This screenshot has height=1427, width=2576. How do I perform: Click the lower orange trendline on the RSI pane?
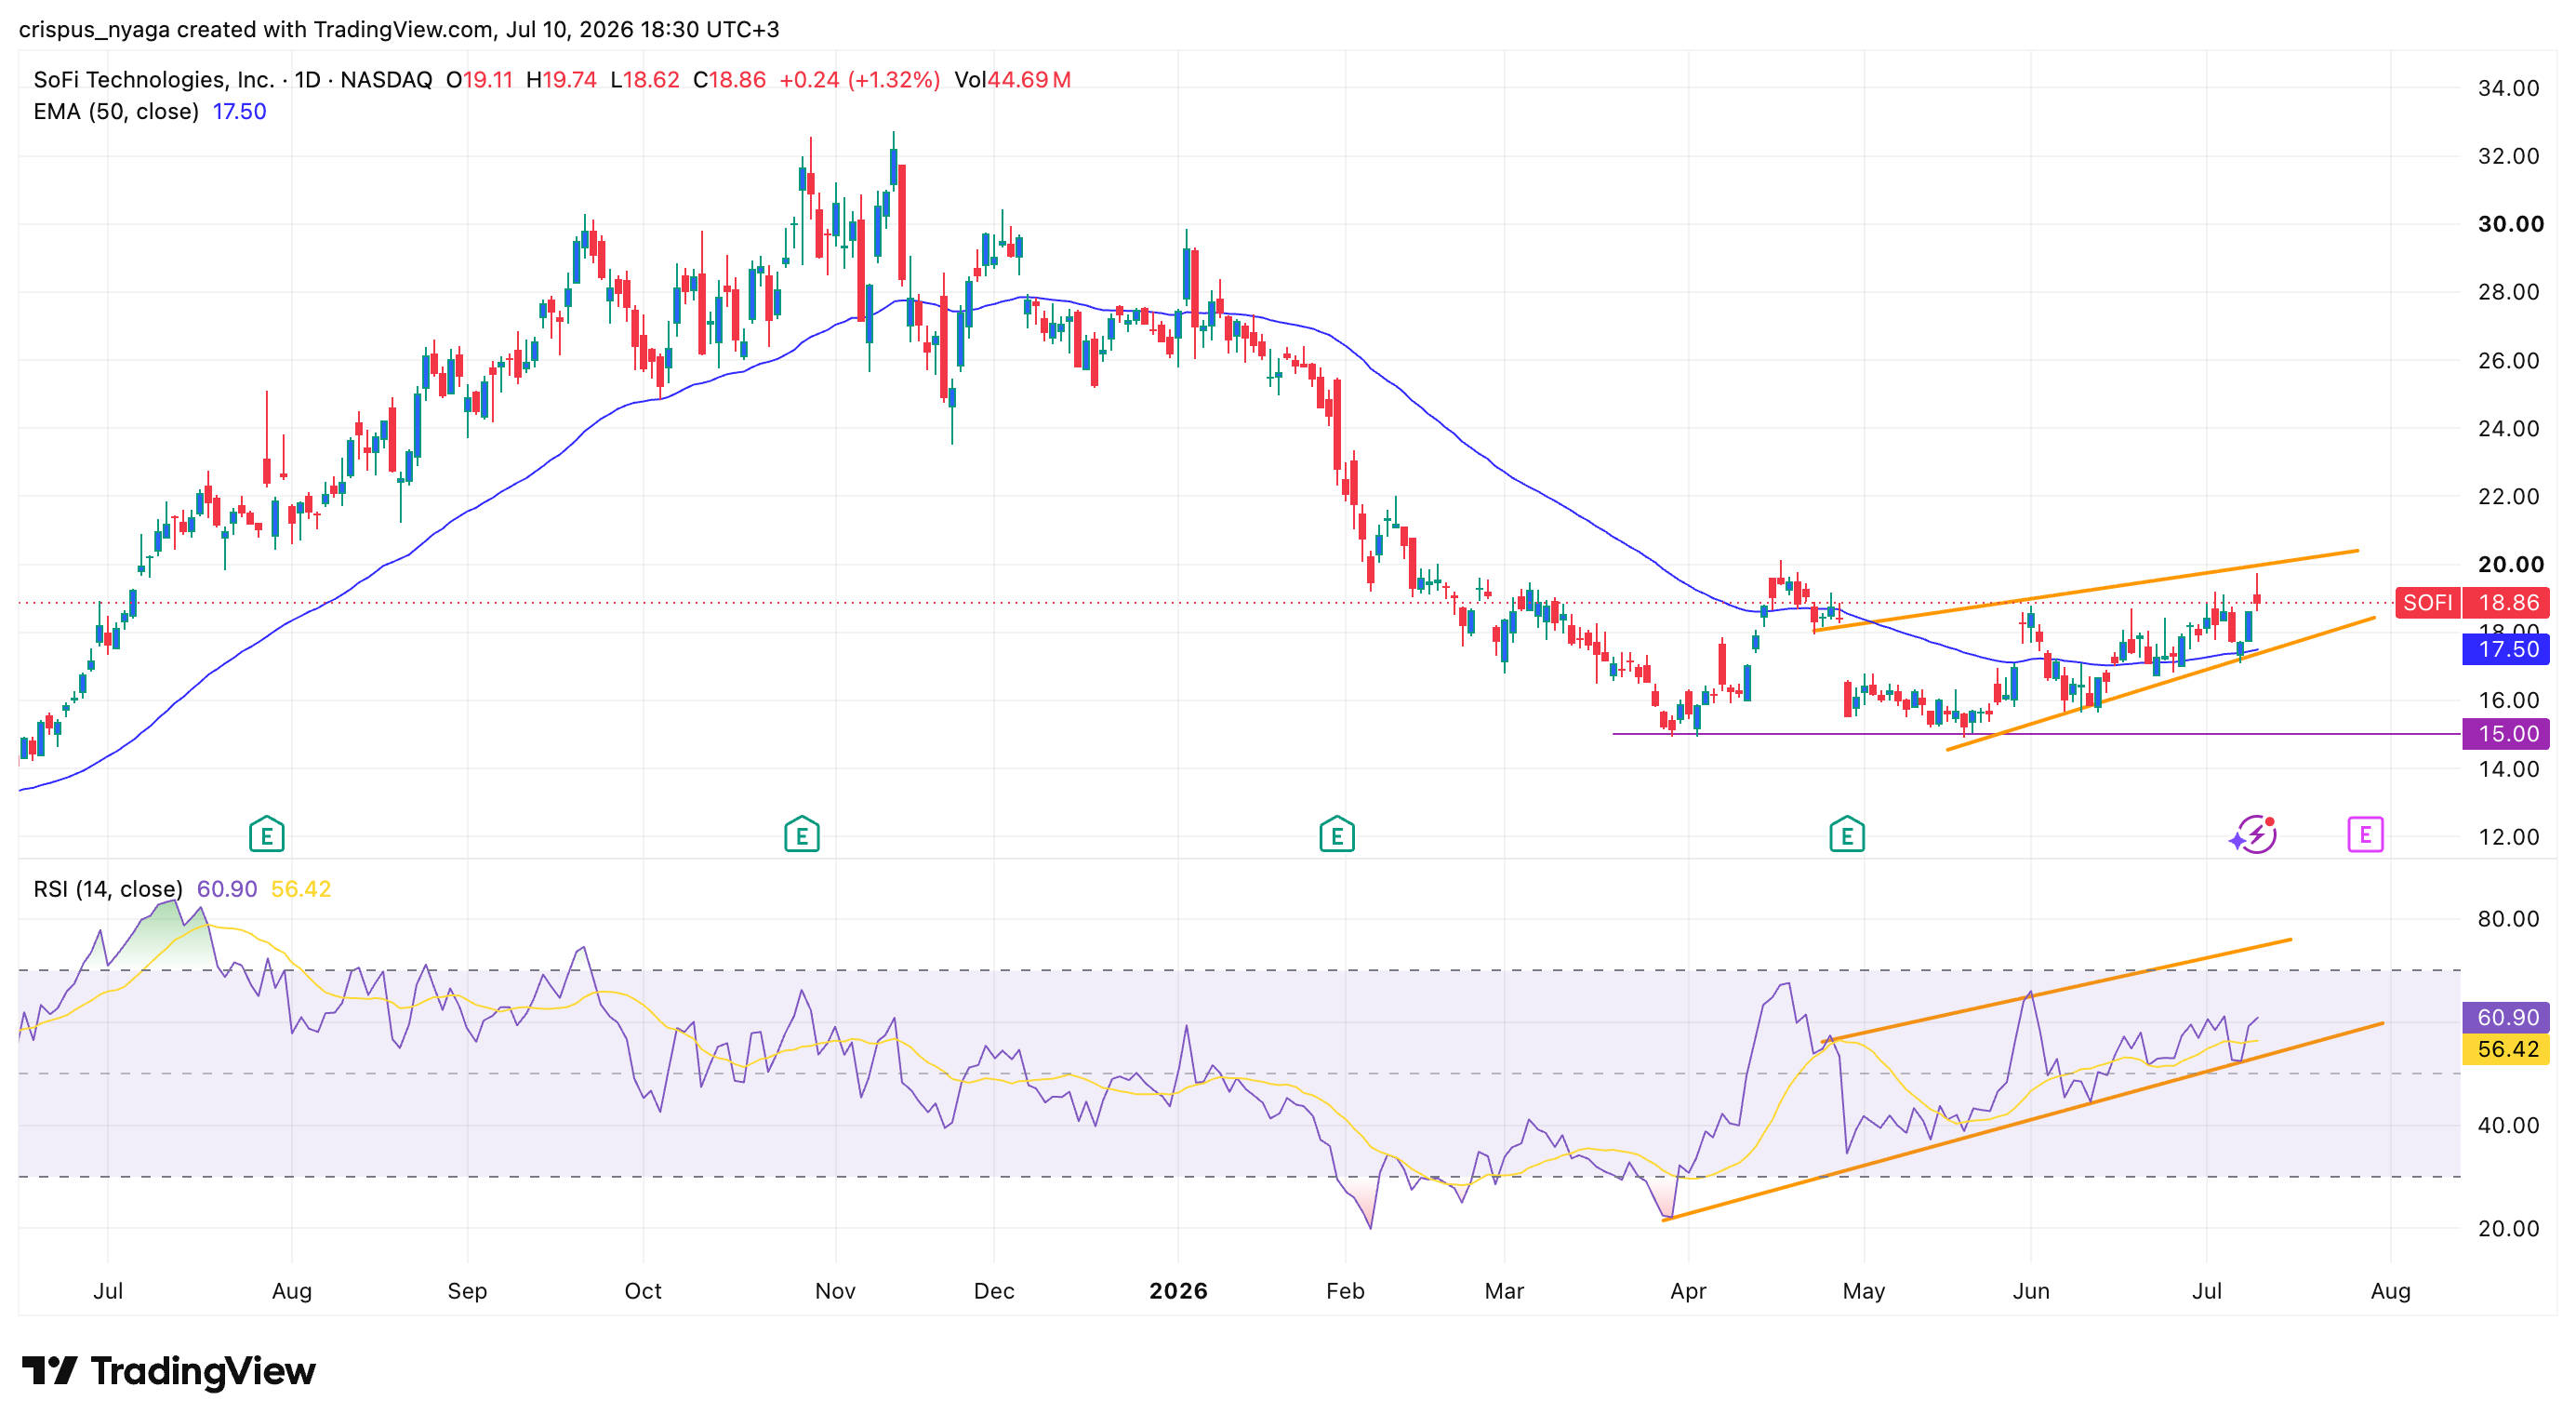(x=2022, y=1121)
